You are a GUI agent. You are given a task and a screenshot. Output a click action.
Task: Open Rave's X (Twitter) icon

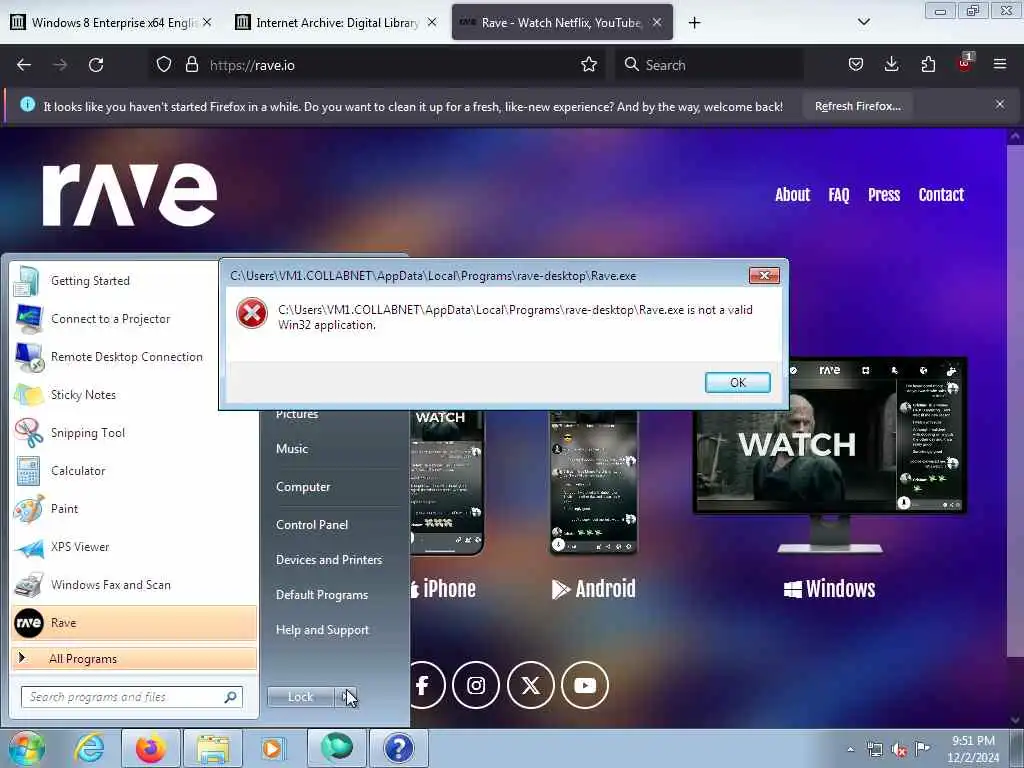pos(530,685)
